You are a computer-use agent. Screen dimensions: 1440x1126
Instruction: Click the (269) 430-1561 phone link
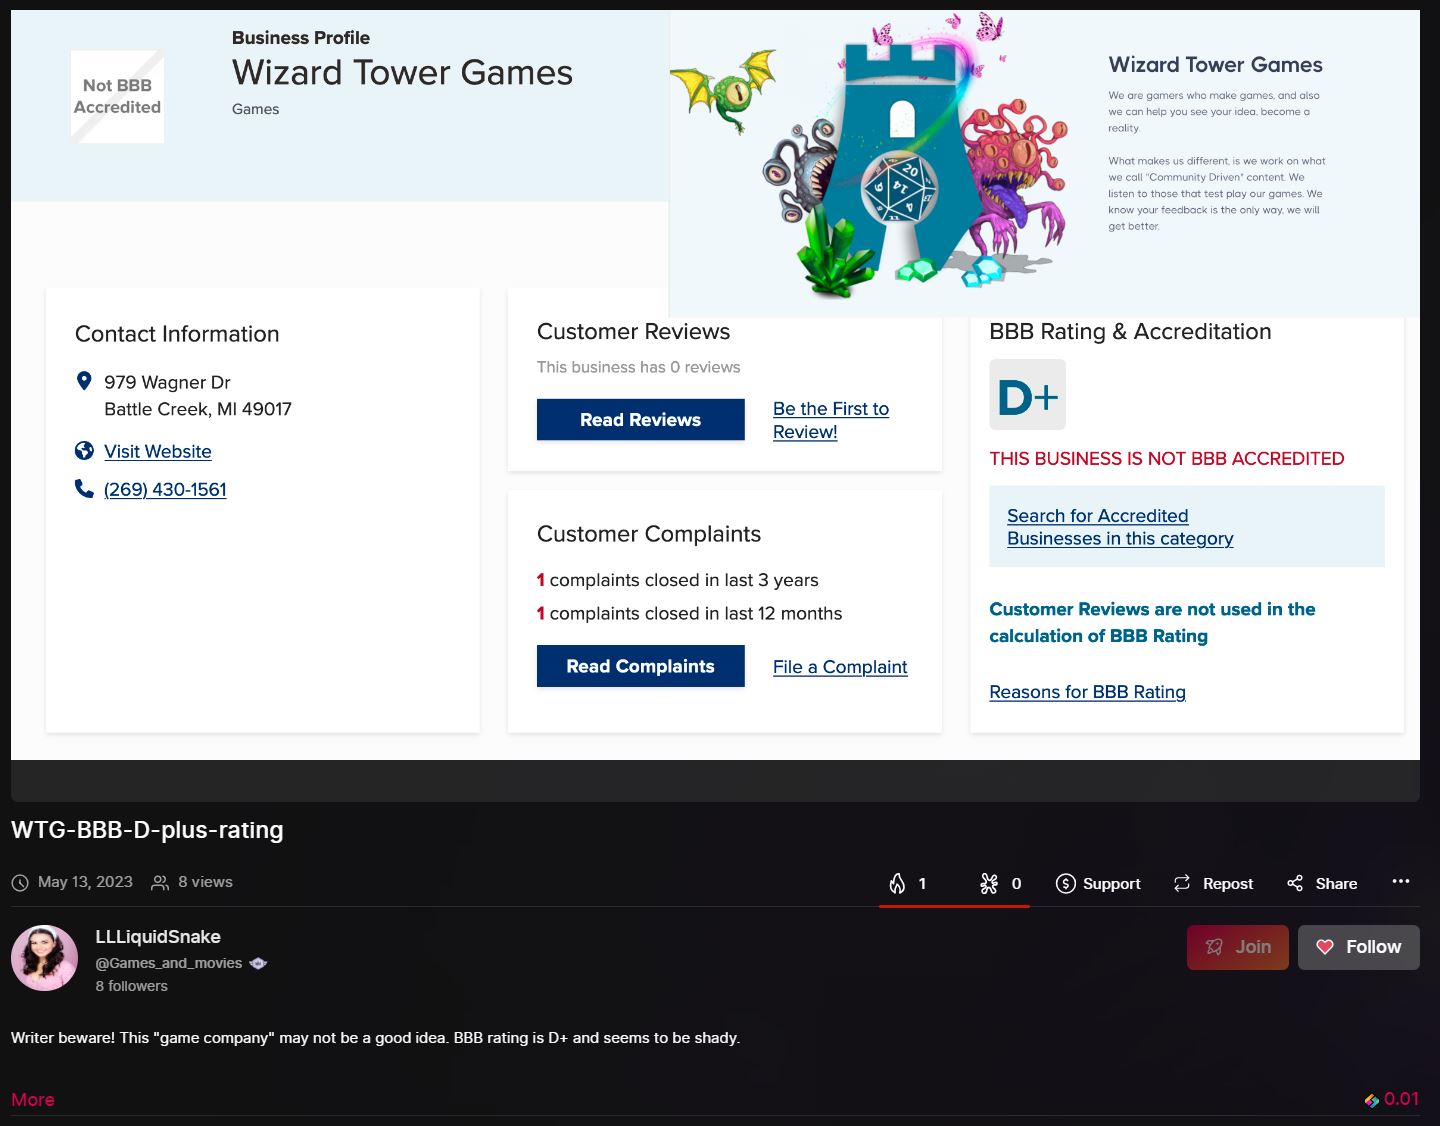(x=165, y=489)
